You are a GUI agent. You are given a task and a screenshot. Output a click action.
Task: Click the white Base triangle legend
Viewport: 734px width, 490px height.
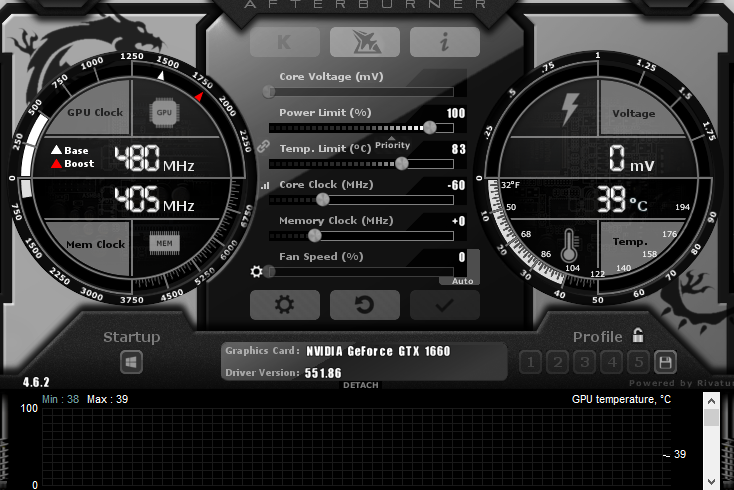(56, 150)
